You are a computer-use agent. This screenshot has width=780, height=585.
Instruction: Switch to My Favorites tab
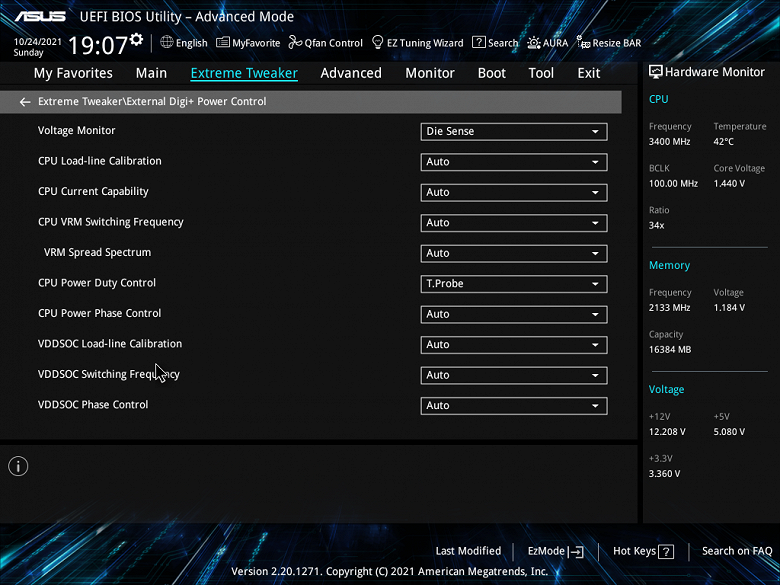pyautogui.click(x=73, y=73)
